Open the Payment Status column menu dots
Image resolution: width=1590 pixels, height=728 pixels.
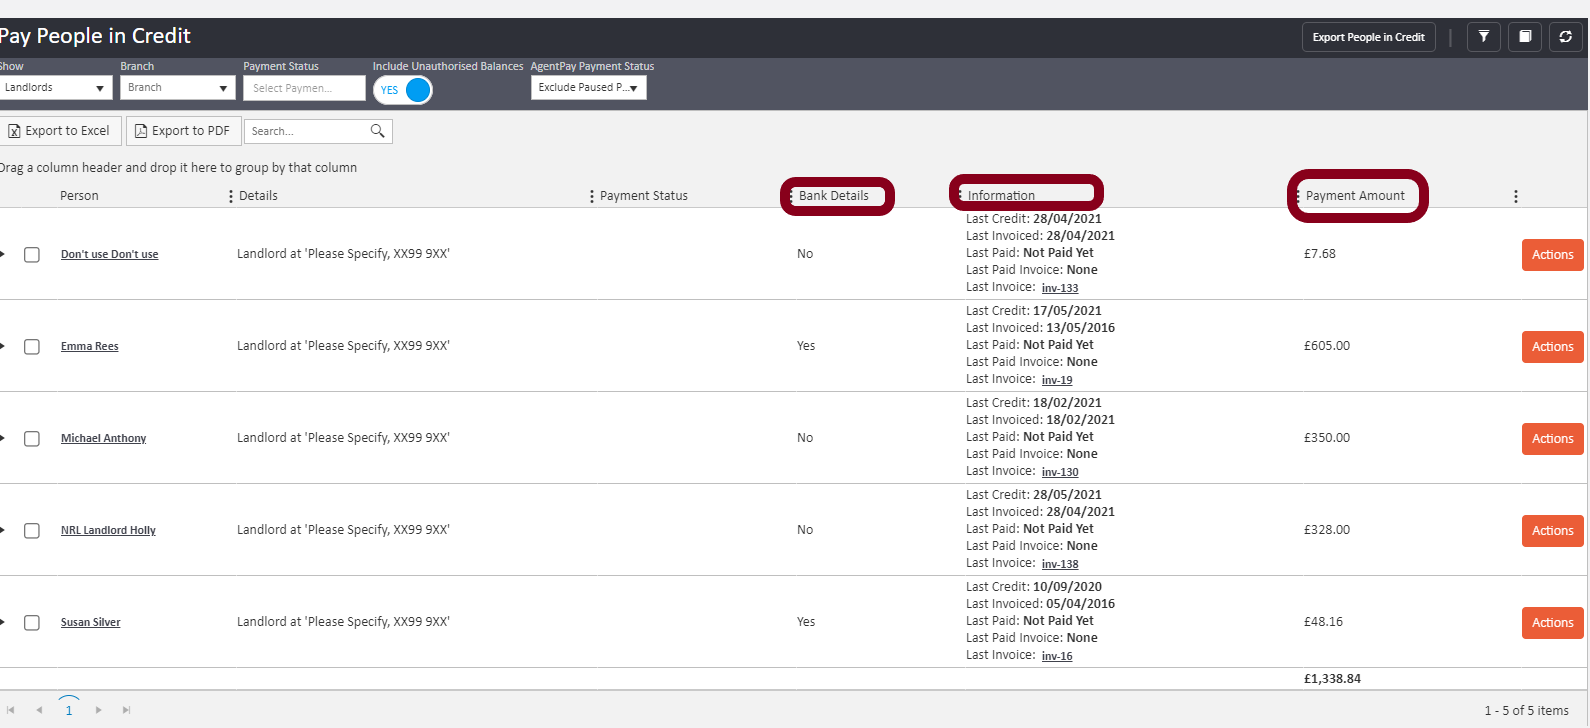click(592, 197)
